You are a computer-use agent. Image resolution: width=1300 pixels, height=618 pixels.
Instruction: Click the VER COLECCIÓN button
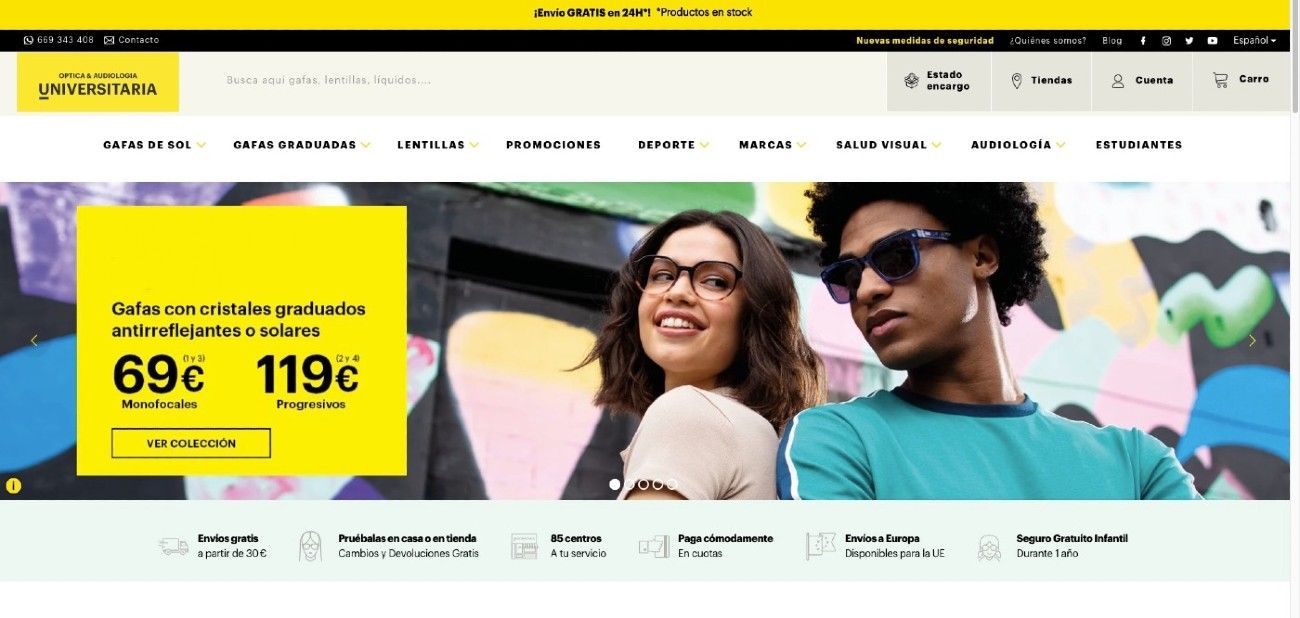tap(191, 443)
